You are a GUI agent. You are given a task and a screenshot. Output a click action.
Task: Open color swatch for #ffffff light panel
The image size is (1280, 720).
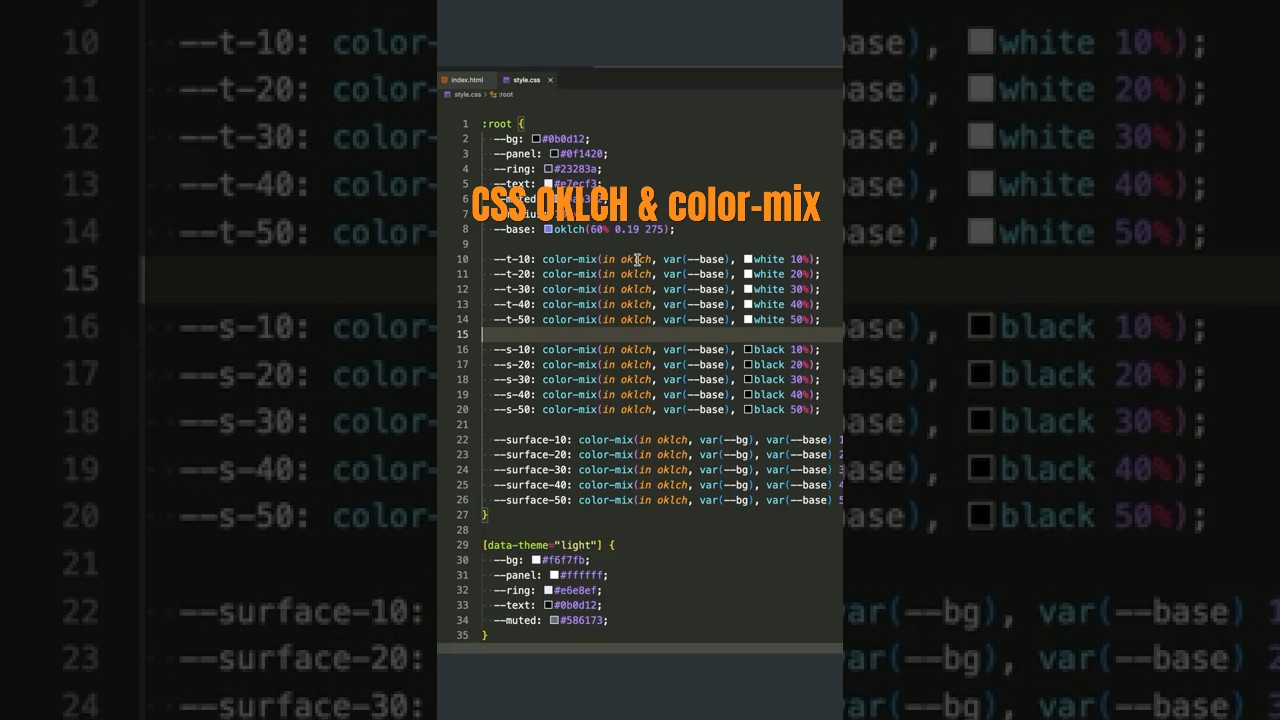coord(554,575)
